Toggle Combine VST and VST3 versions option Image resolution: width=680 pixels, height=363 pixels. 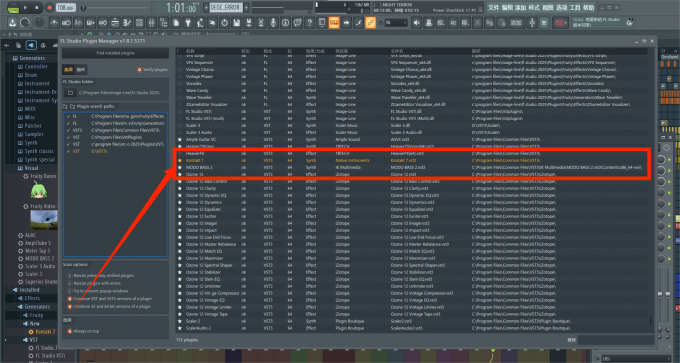coord(70,299)
